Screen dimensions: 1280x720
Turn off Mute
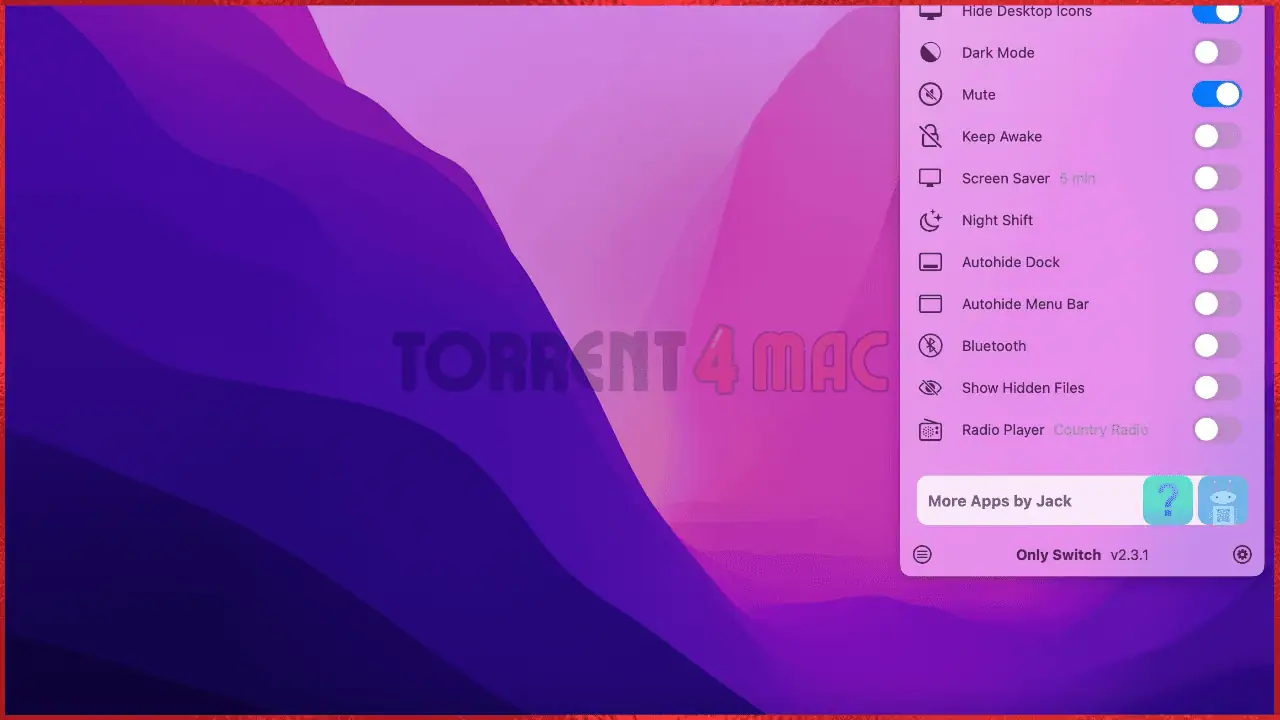coord(1217,94)
